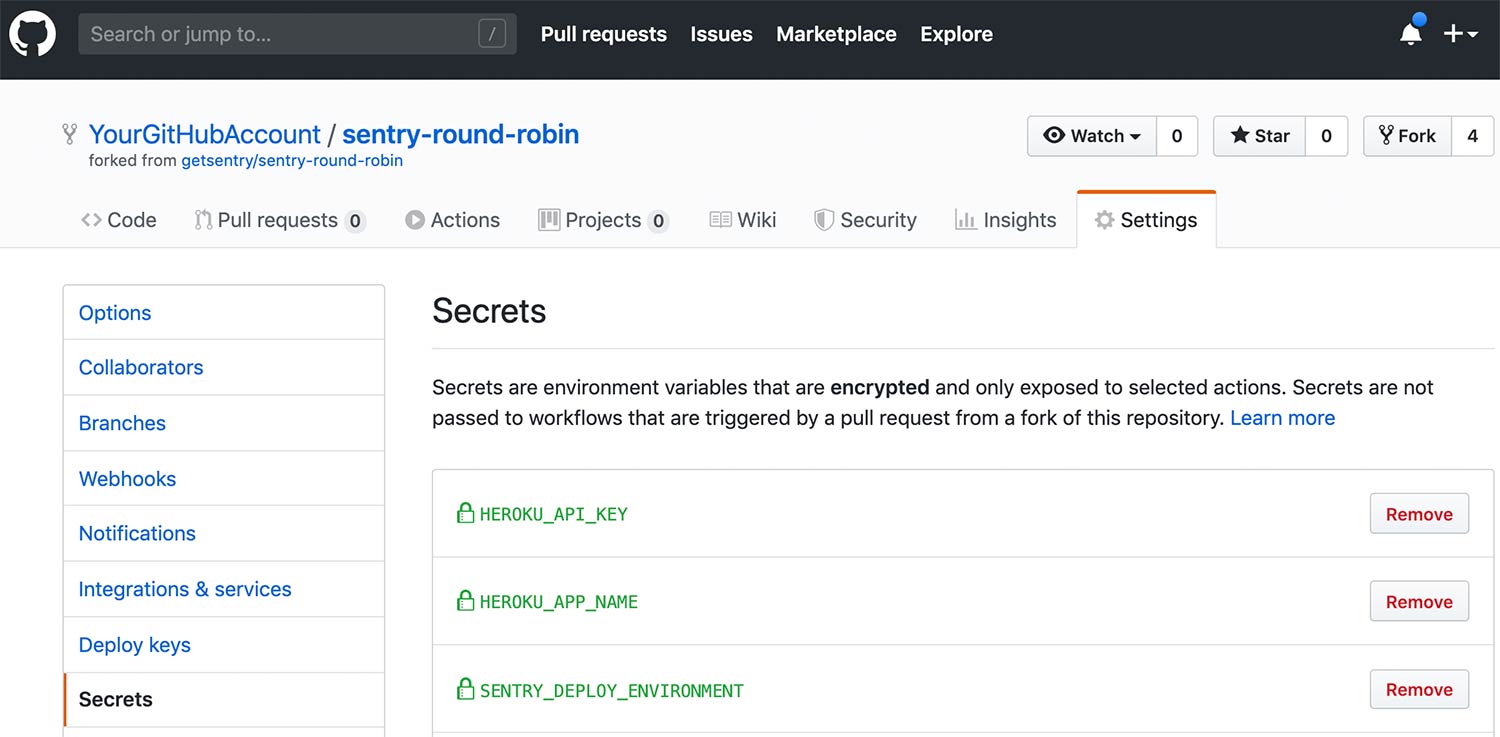Remove the SENTRY_DEPLOY_ENVIRONMENT secret
Image resolution: width=1500 pixels, height=737 pixels.
1418,690
